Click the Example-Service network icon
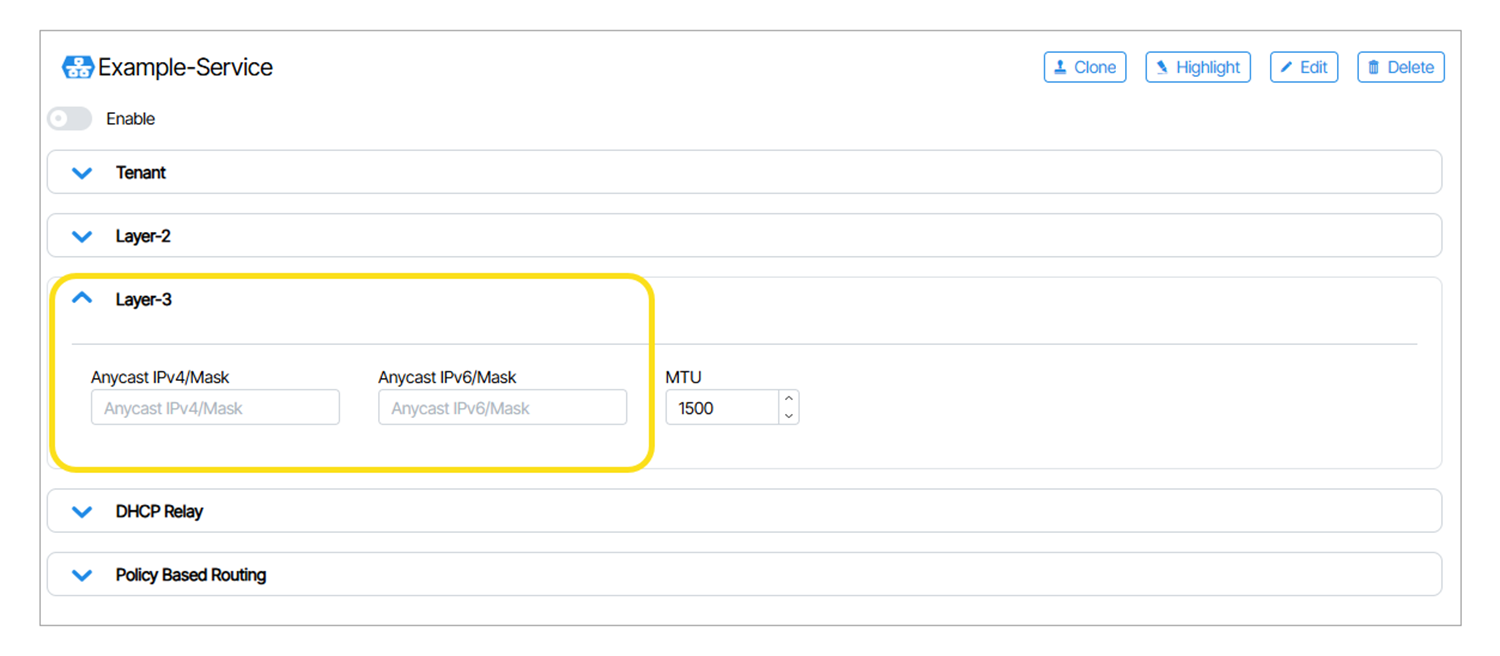1500x656 pixels. point(78,68)
